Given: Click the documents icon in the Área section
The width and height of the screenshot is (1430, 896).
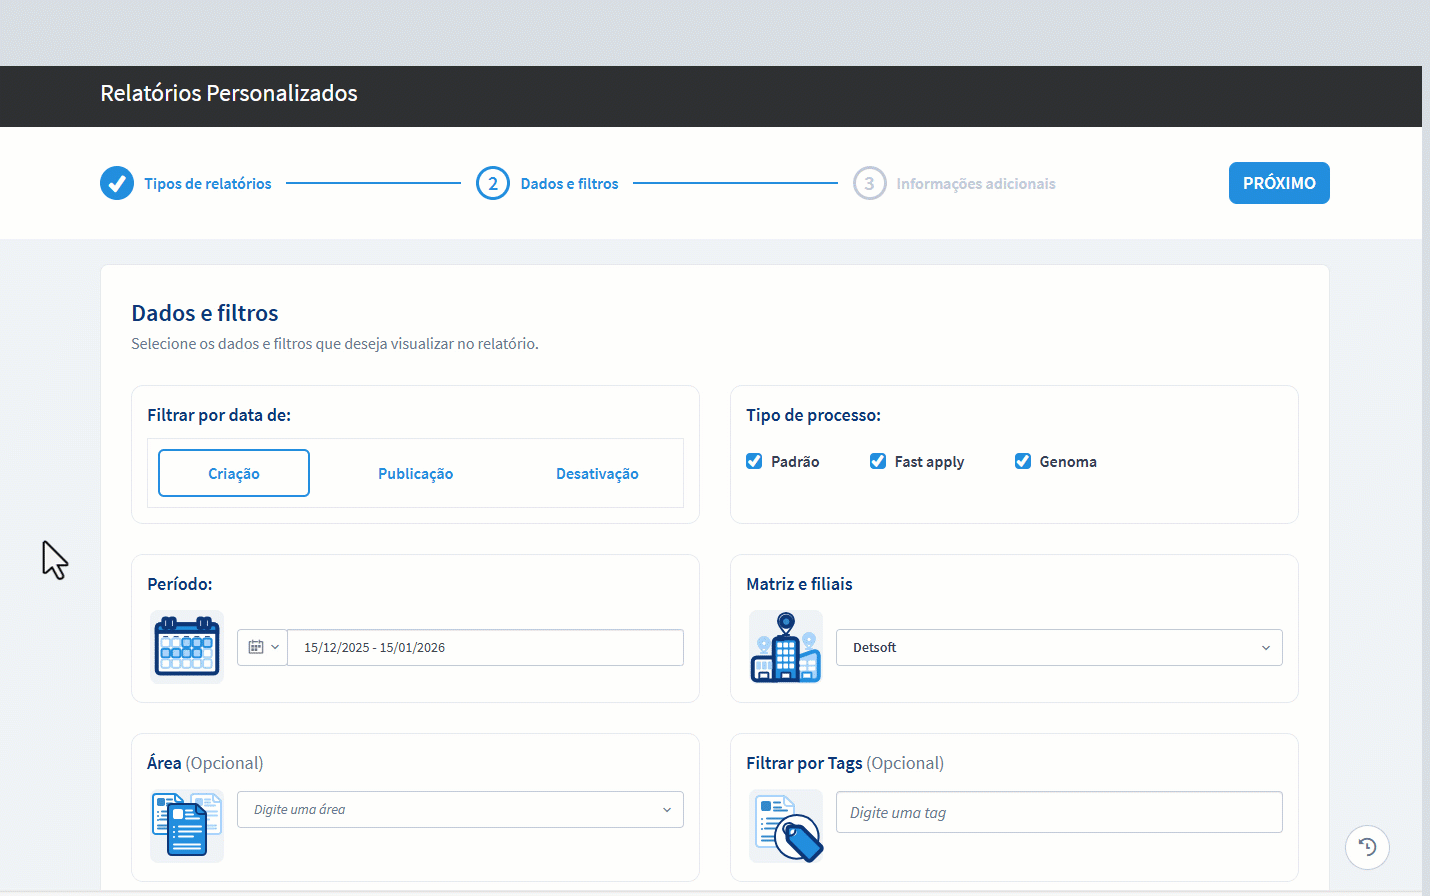Looking at the screenshot, I should pyautogui.click(x=187, y=826).
